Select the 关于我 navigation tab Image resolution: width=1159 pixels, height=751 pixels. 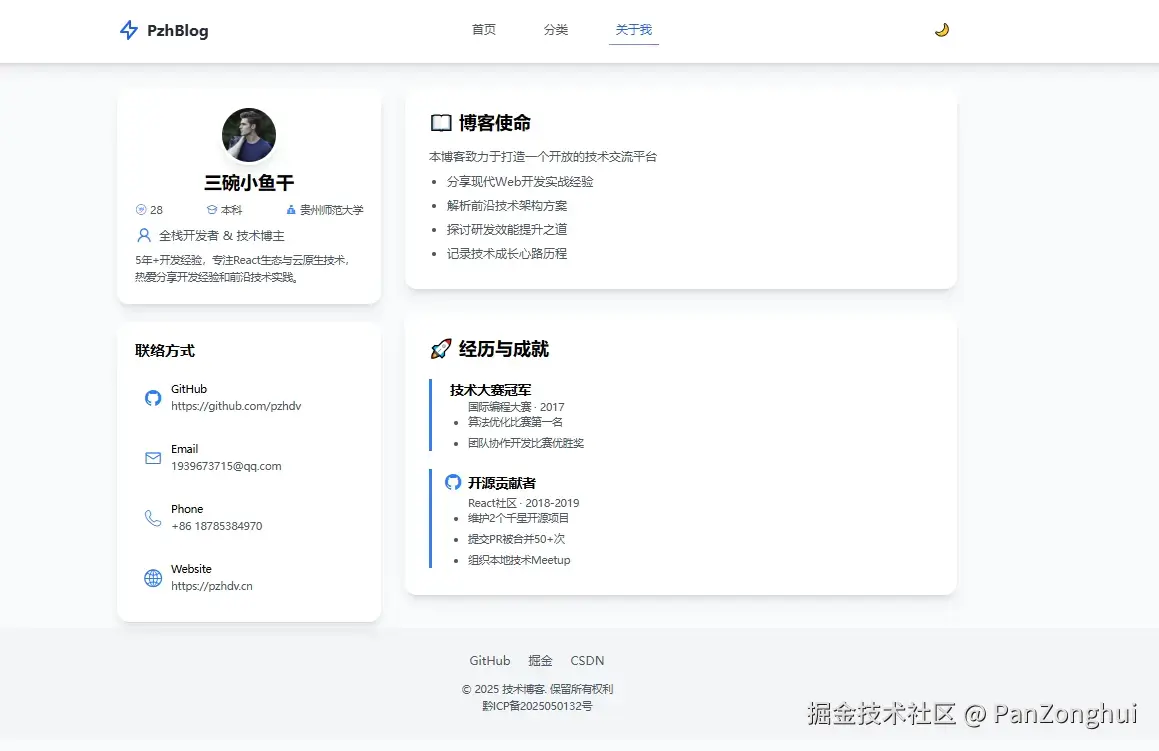point(633,30)
